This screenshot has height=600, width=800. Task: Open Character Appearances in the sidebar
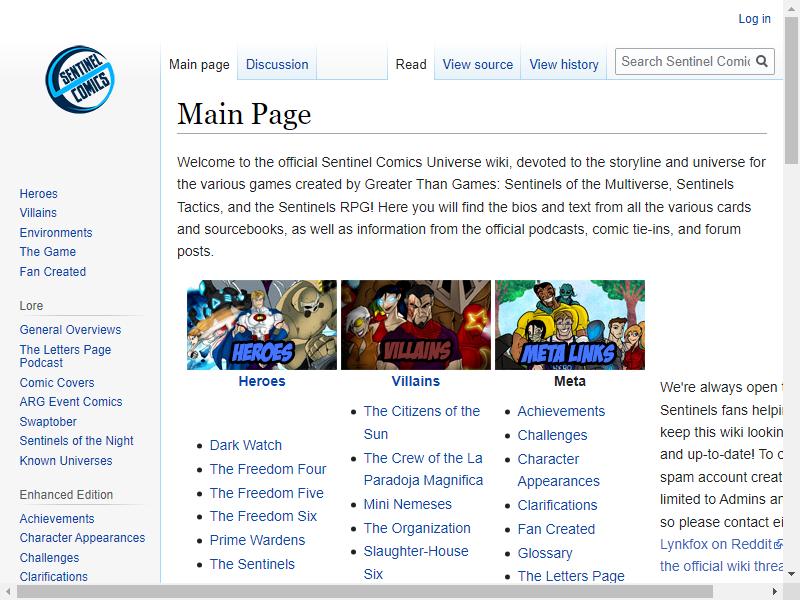pyautogui.click(x=82, y=538)
